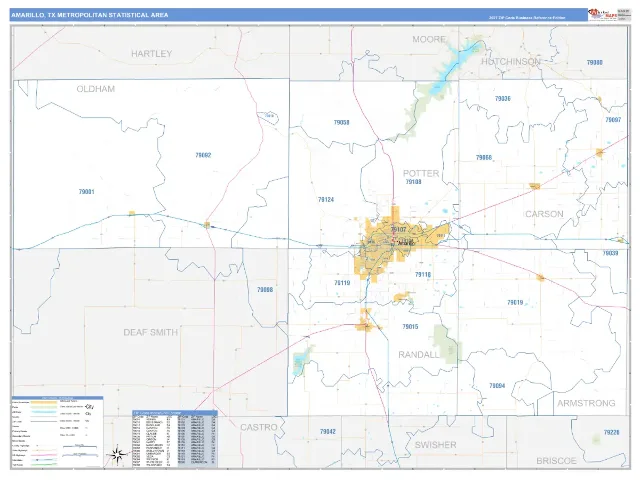Click the map title Amarillo, TX Metropolitan Statistical Area
This screenshot has width=640, height=480.
point(90,15)
